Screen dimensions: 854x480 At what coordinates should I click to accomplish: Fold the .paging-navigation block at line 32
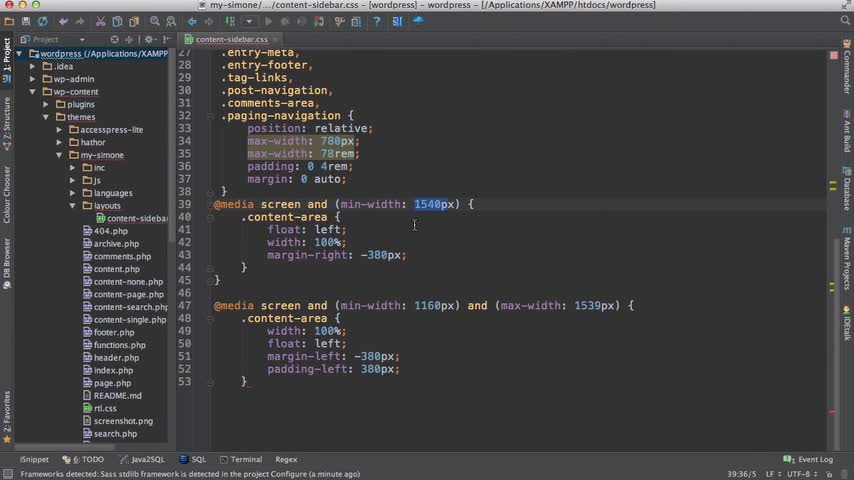pos(210,116)
